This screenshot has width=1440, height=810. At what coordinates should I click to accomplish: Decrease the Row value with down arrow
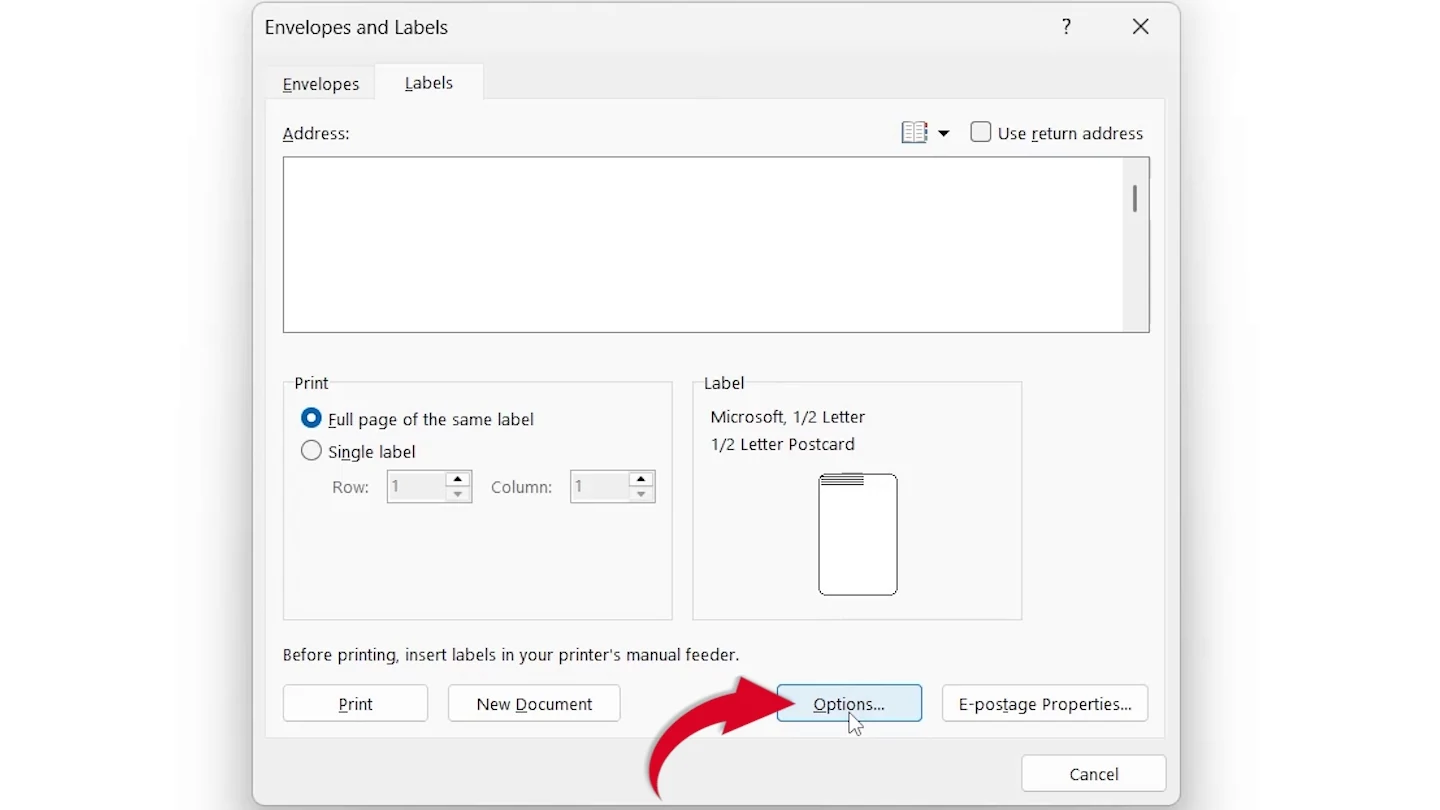tap(458, 494)
